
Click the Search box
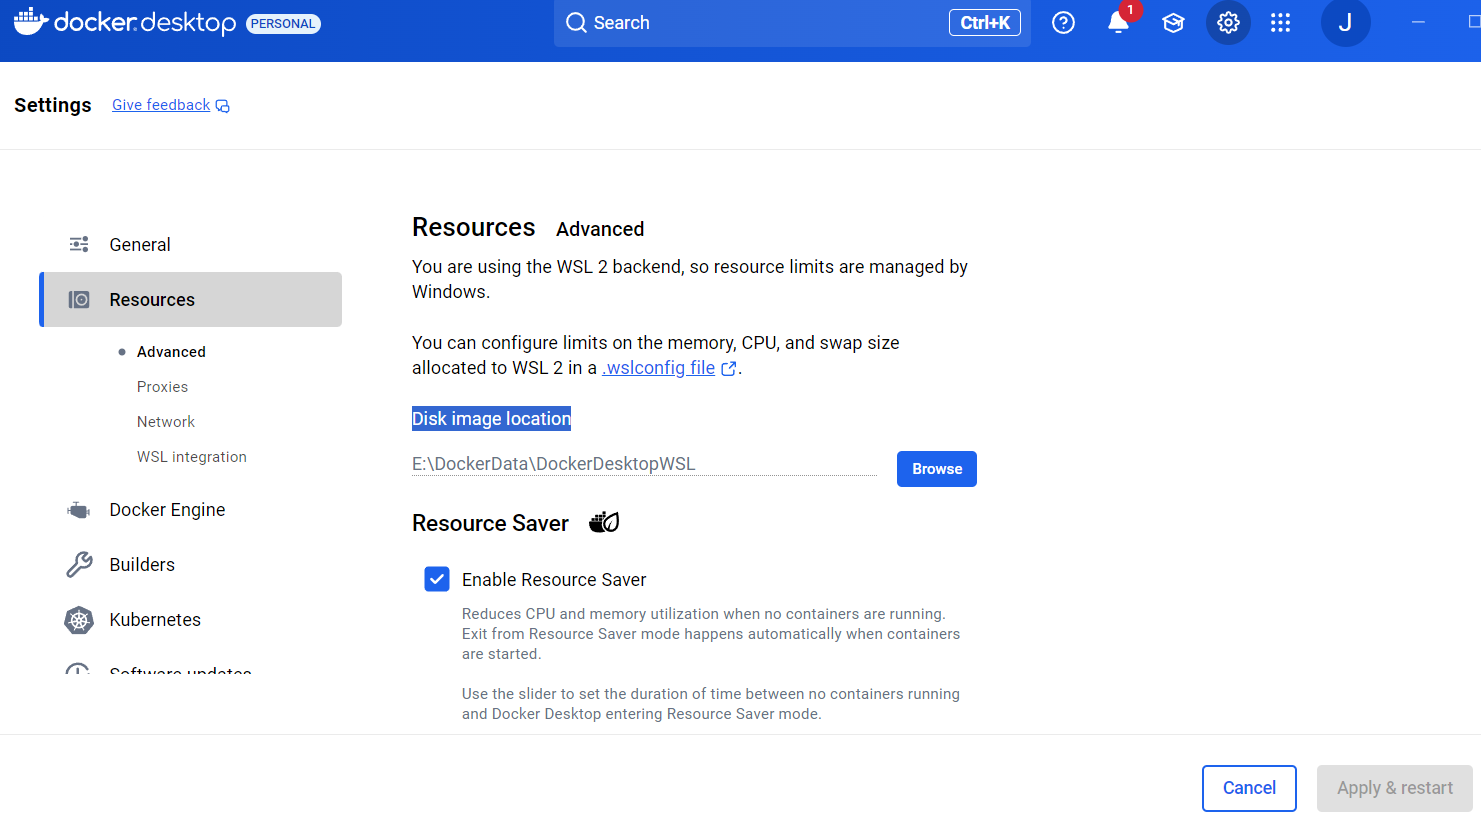click(792, 23)
